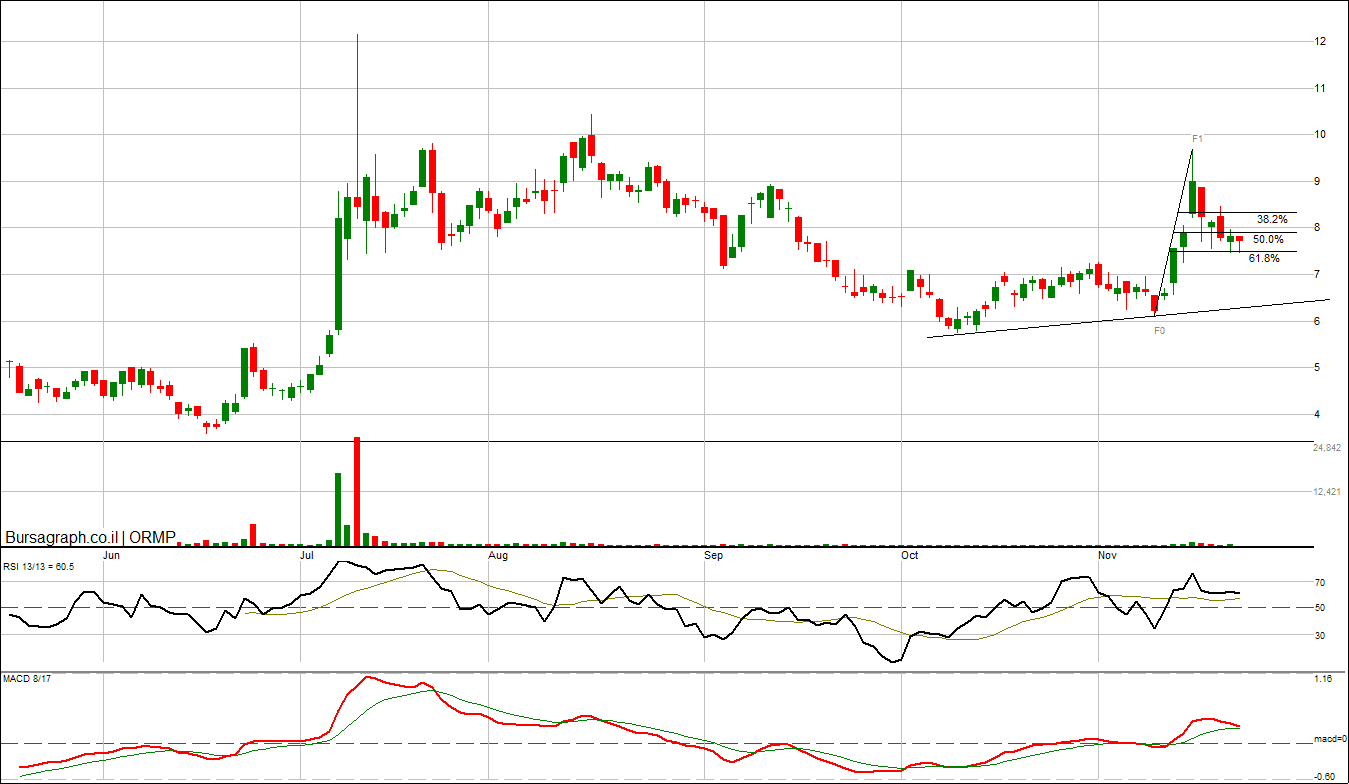Click the Jul label on time axis
This screenshot has height=784, width=1349.
click(x=308, y=554)
